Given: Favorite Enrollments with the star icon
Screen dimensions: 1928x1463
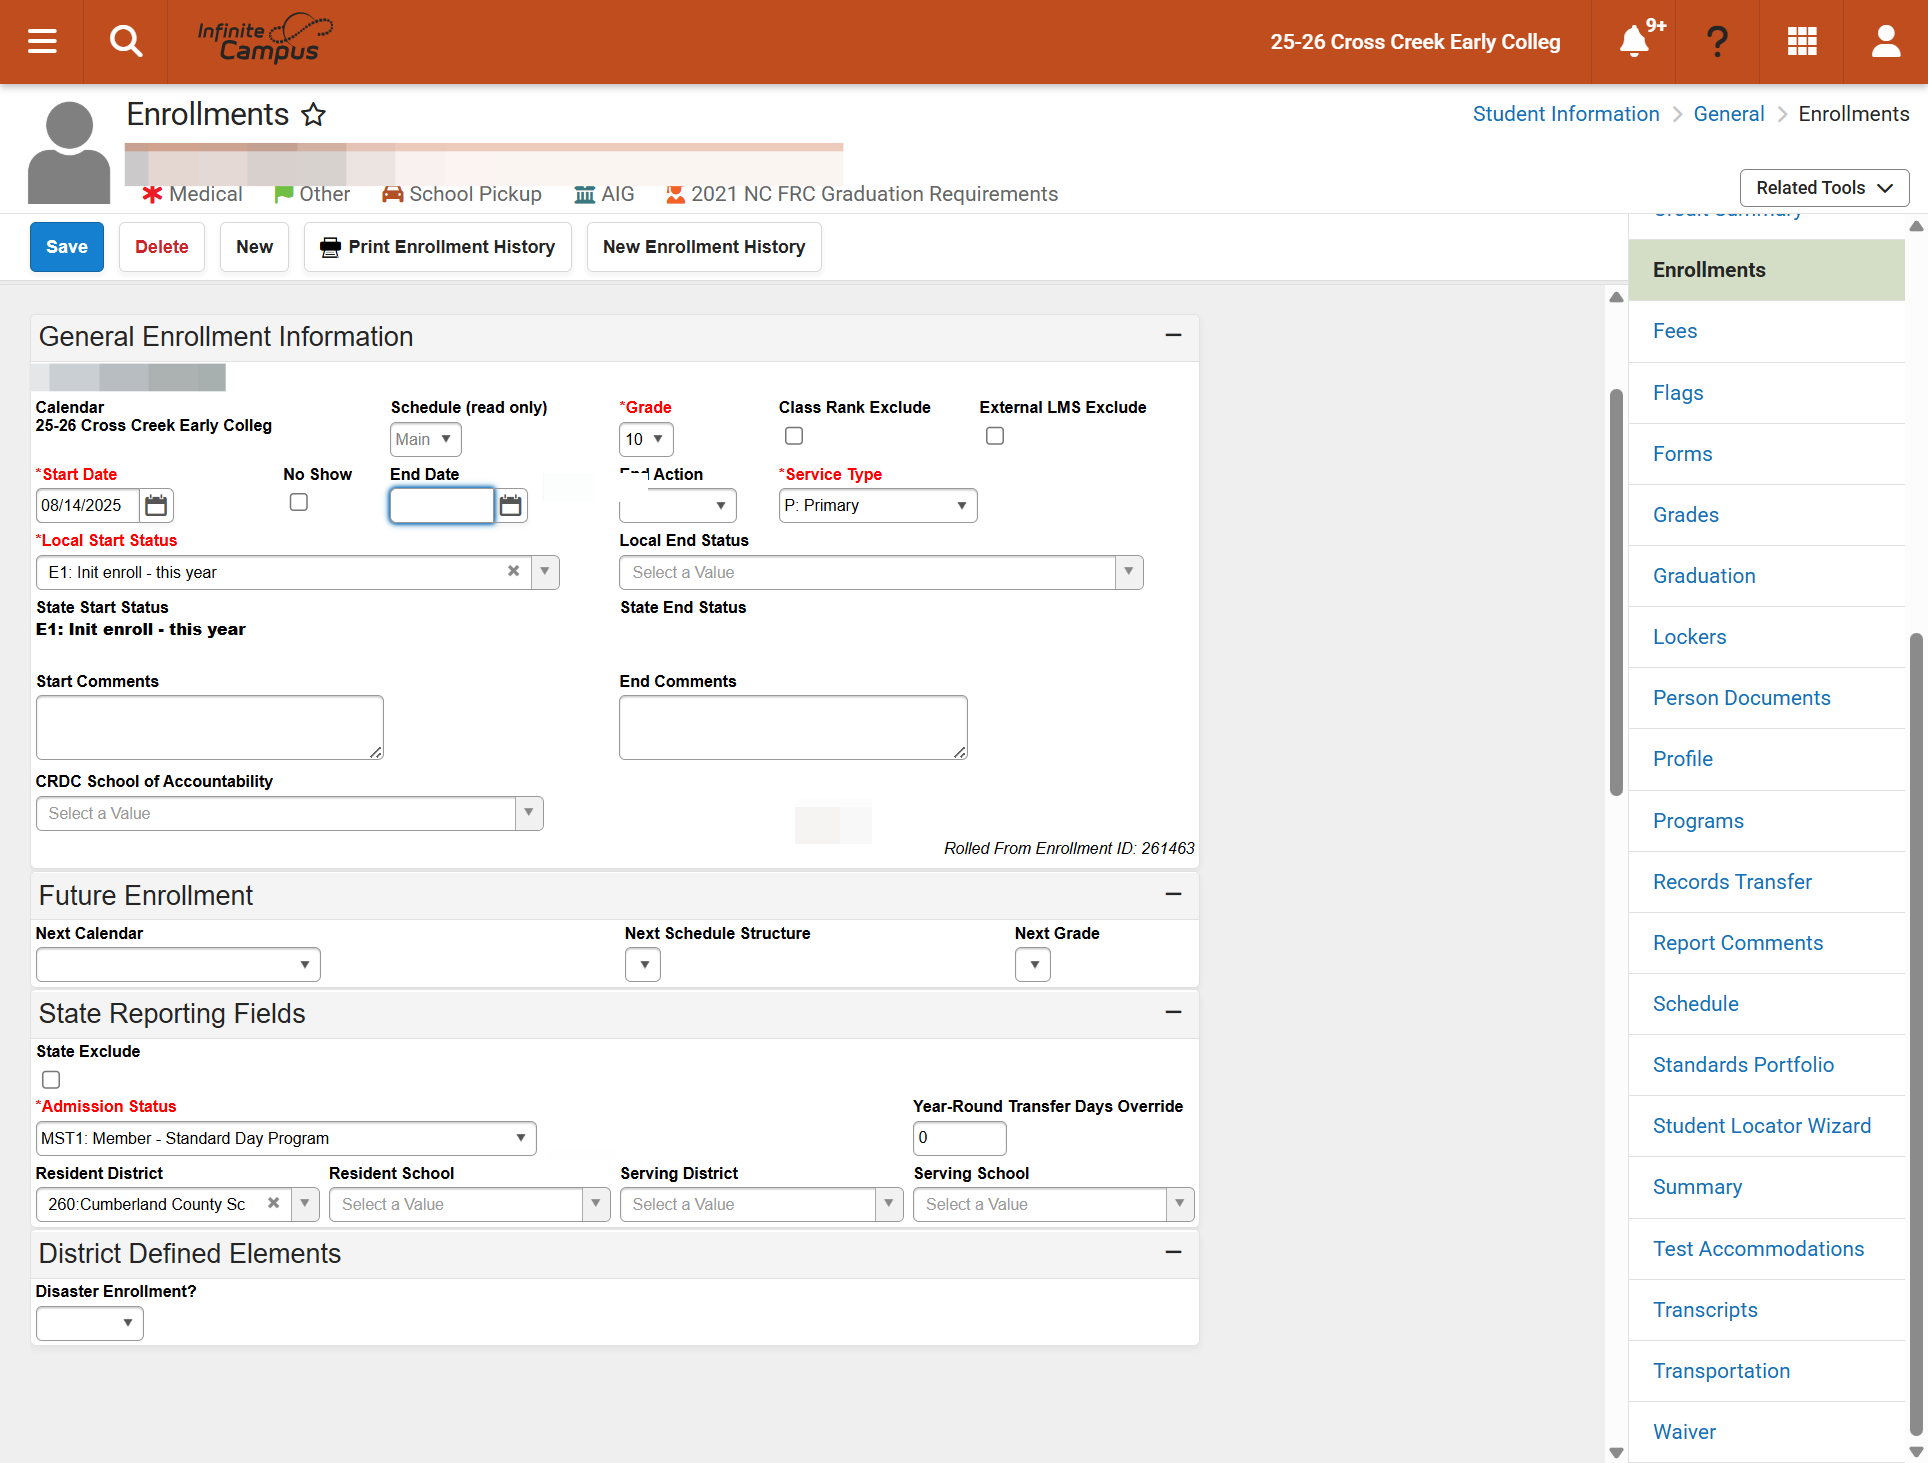Looking at the screenshot, I should pyautogui.click(x=314, y=115).
